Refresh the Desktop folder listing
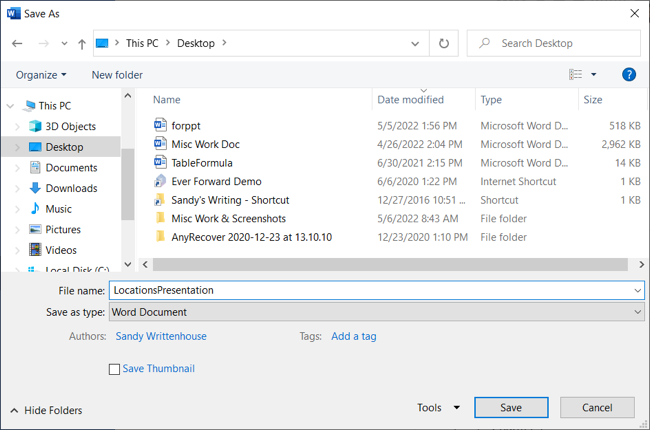This screenshot has width=650, height=430. pyautogui.click(x=444, y=44)
